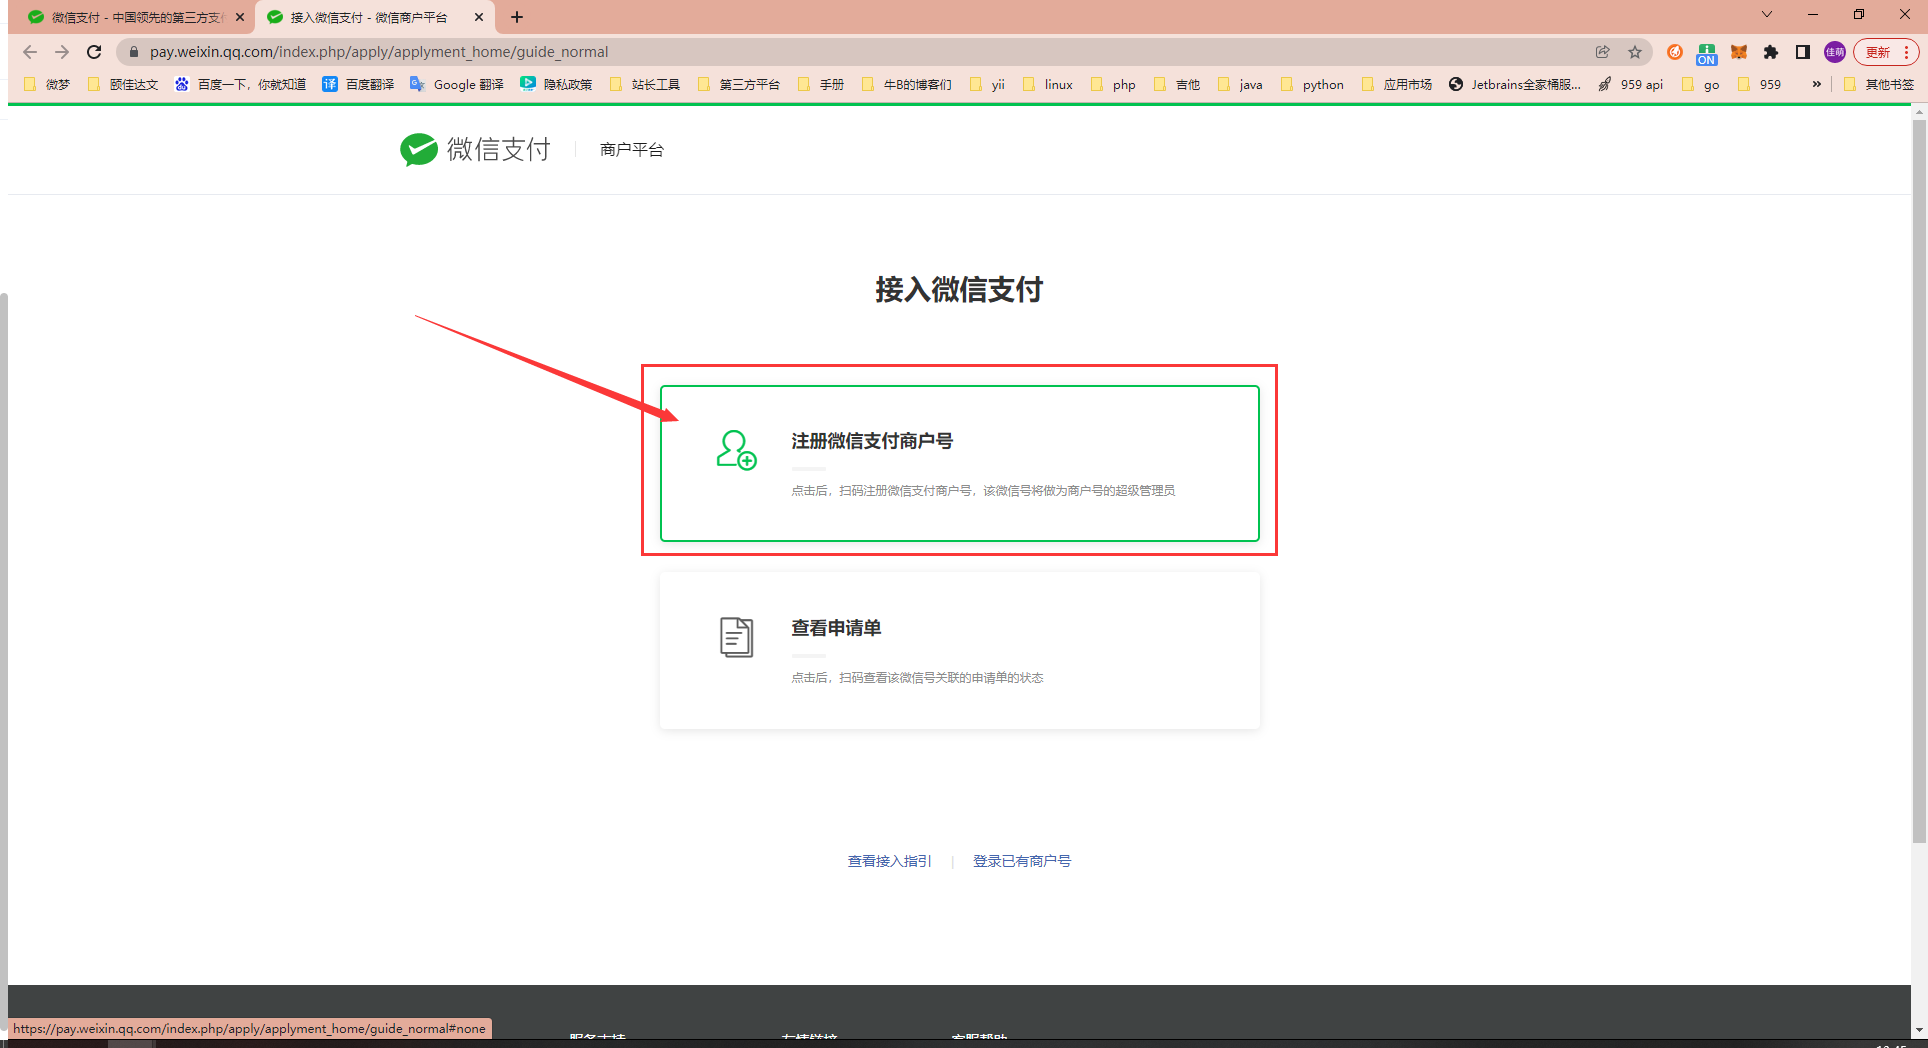Switch to first 微信支付 browser tab
1928x1048 pixels.
(x=136, y=17)
